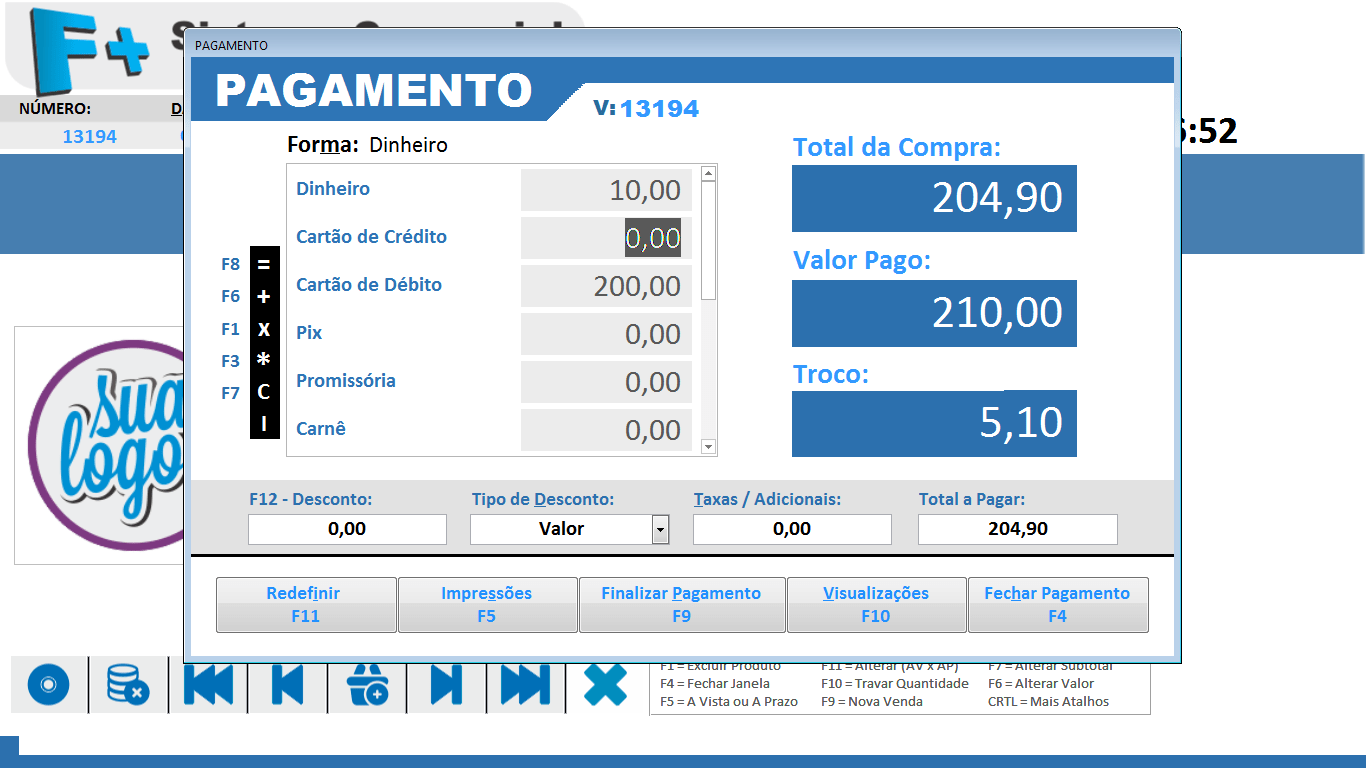Viewport: 1366px width, 768px height.
Task: Click Fechar Pagamento F4 button
Action: [1057, 605]
